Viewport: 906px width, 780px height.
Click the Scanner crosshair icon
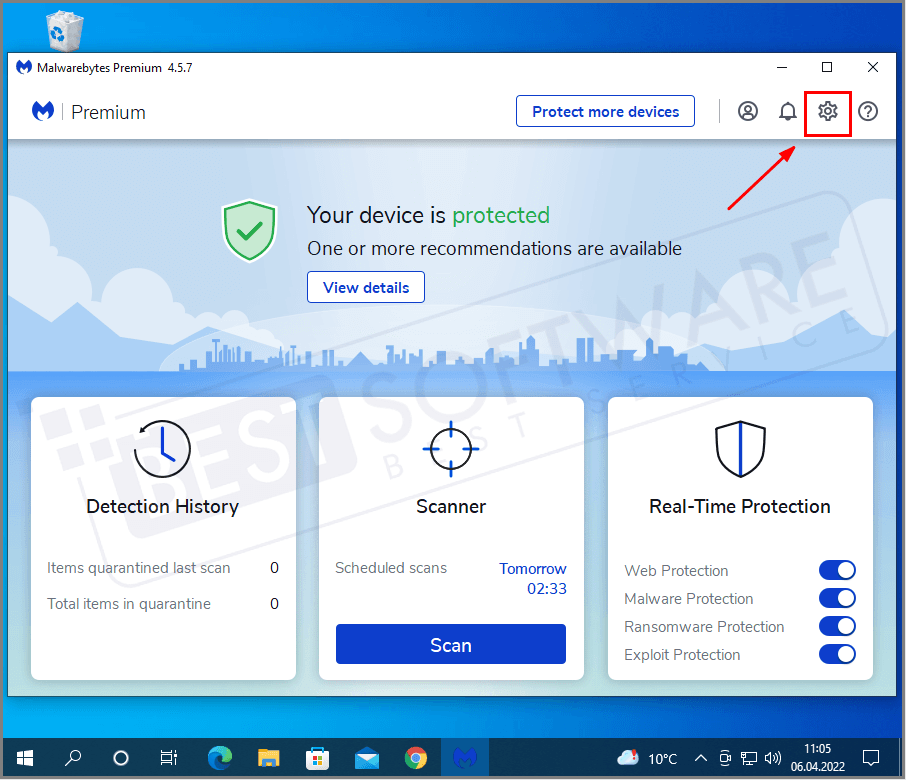[450, 449]
